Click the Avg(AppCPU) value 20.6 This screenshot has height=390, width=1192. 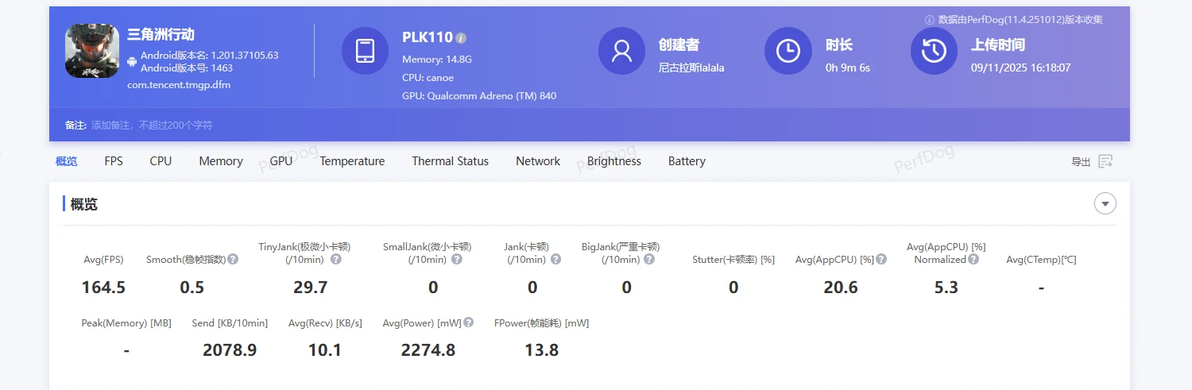(841, 287)
